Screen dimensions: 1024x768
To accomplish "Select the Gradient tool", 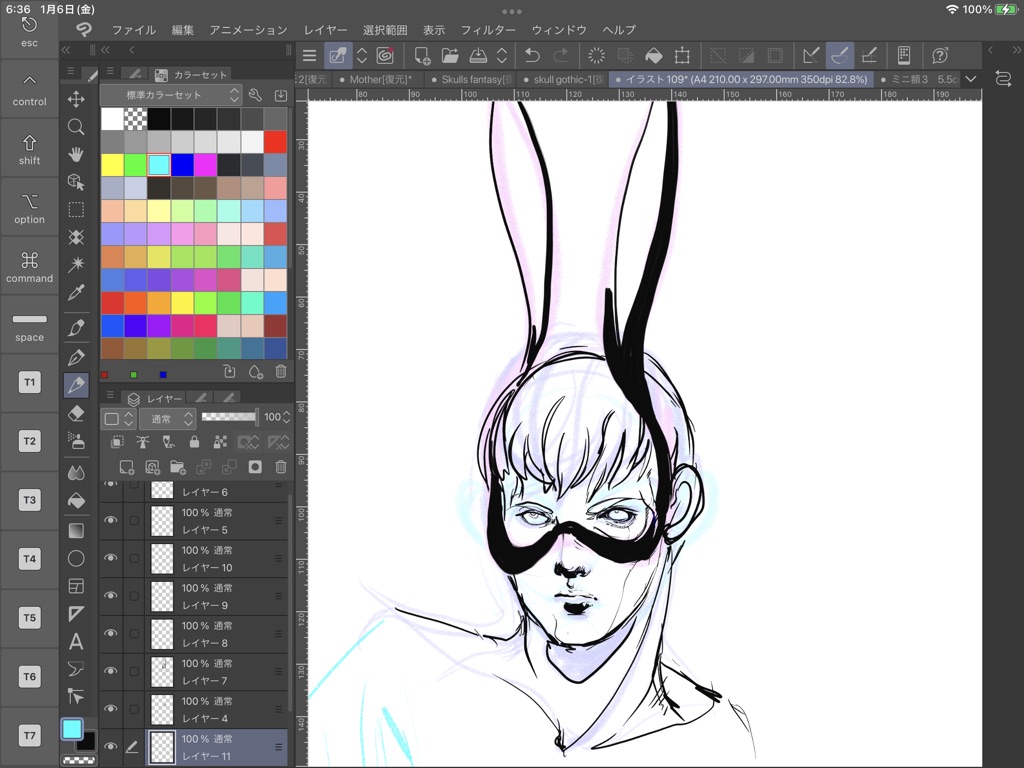I will click(x=76, y=530).
